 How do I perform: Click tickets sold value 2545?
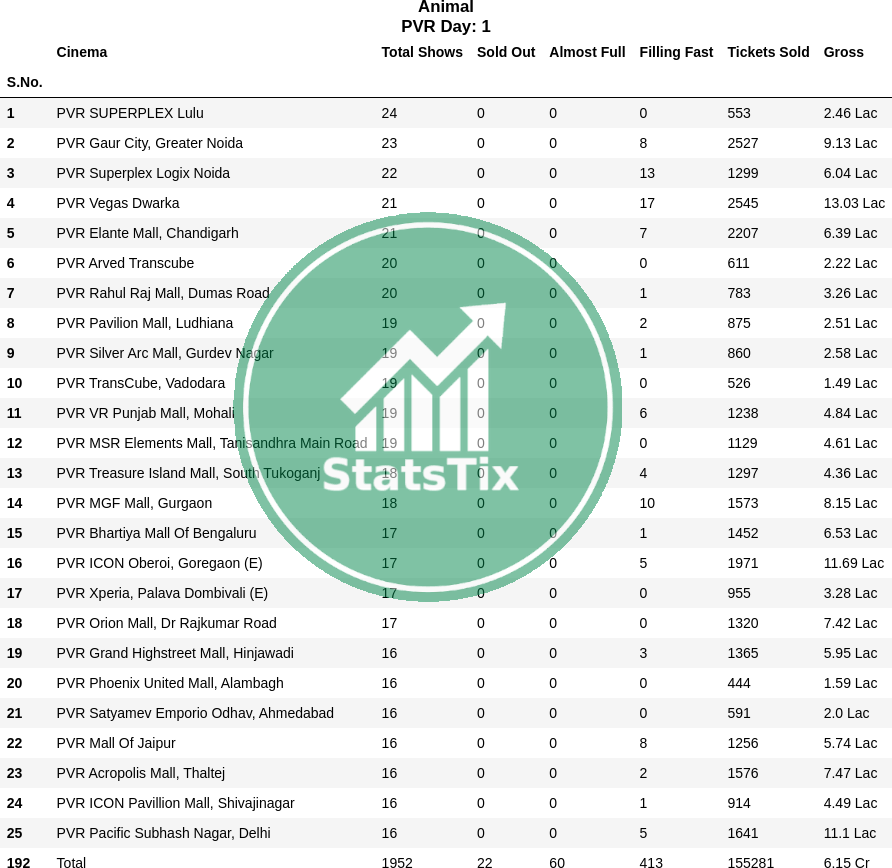(x=742, y=203)
